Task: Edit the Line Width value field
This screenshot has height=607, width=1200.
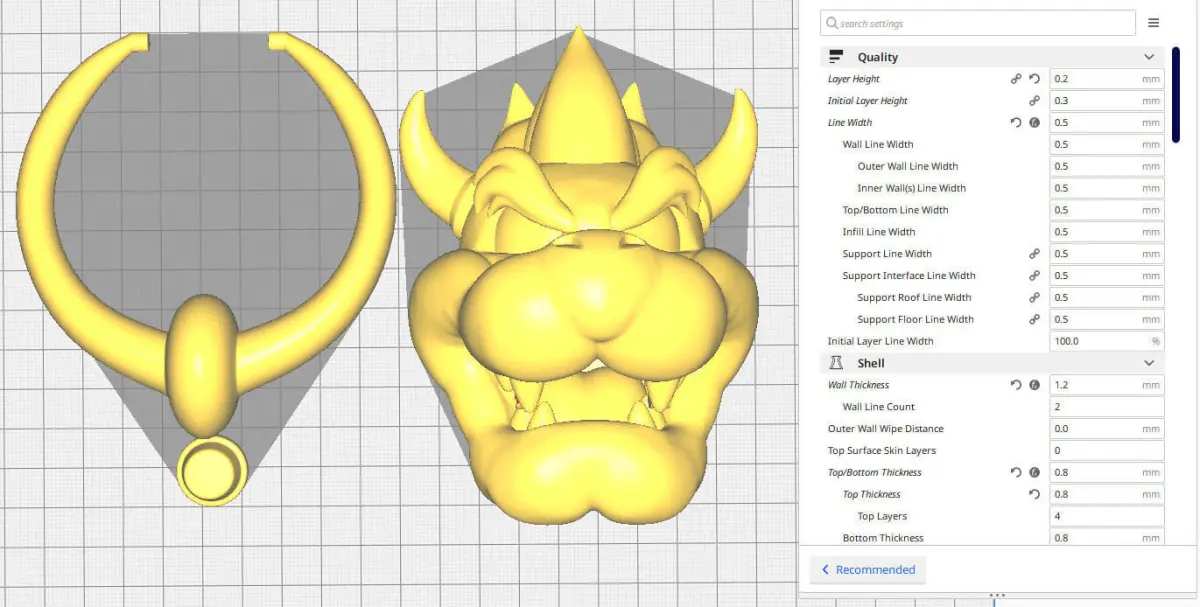Action: point(1107,122)
